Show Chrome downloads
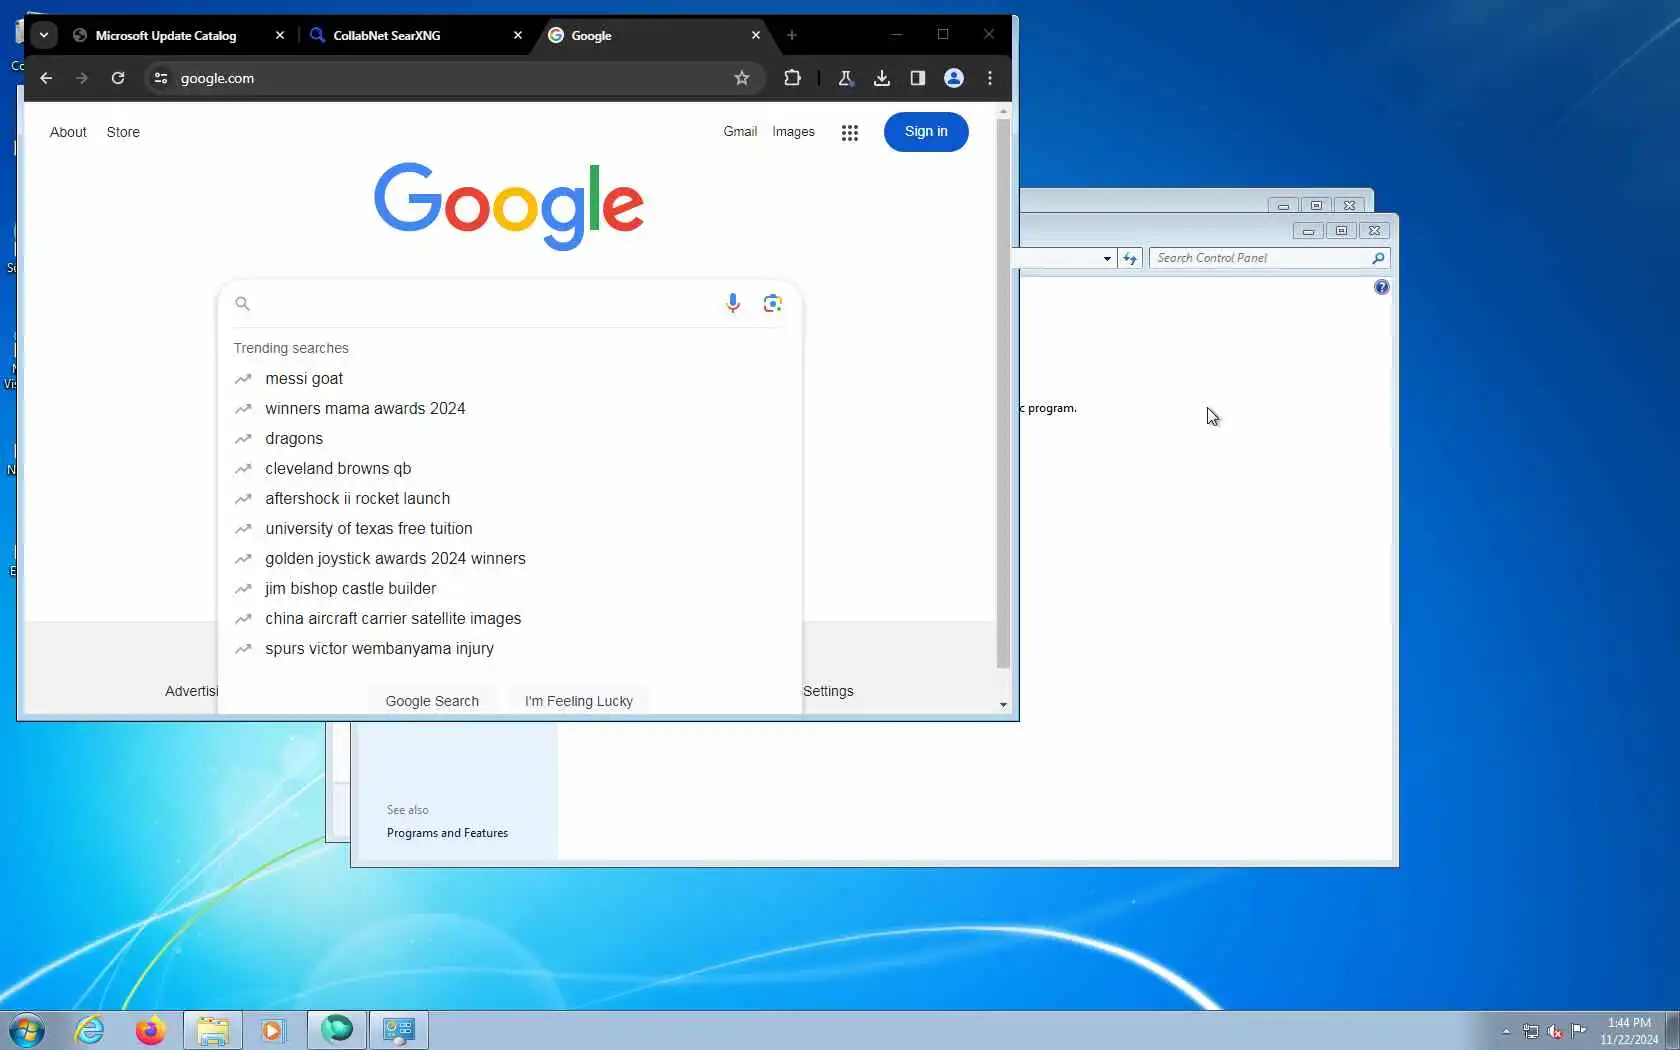 coord(881,78)
